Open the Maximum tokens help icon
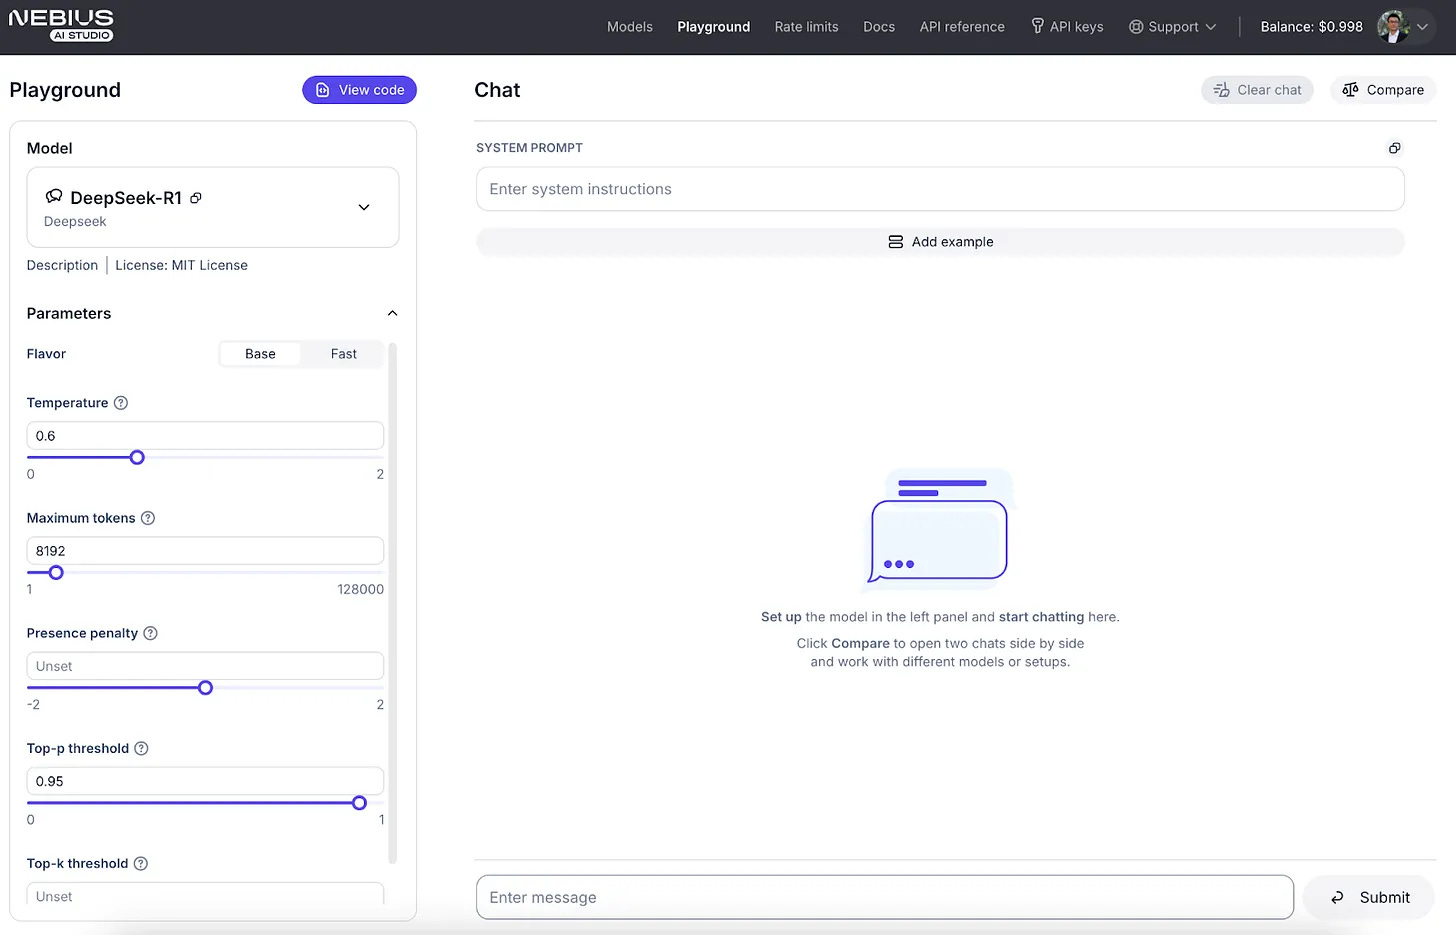This screenshot has height=935, width=1456. click(x=148, y=518)
